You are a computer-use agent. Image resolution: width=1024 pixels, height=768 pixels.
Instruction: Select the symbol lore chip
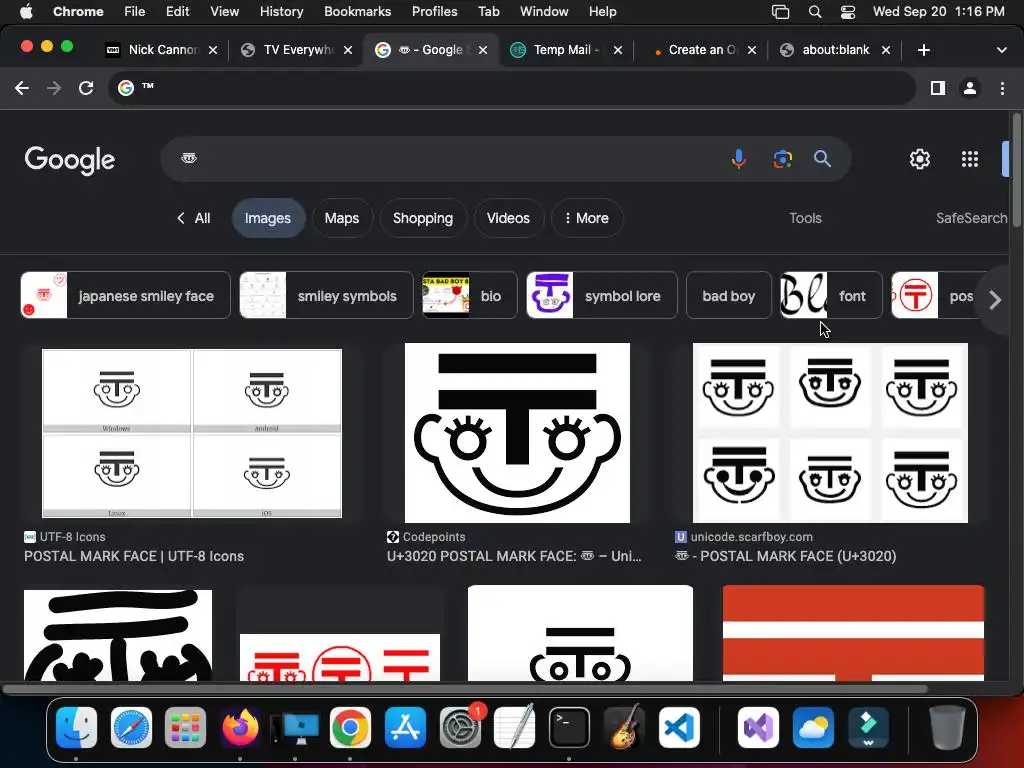(602, 295)
